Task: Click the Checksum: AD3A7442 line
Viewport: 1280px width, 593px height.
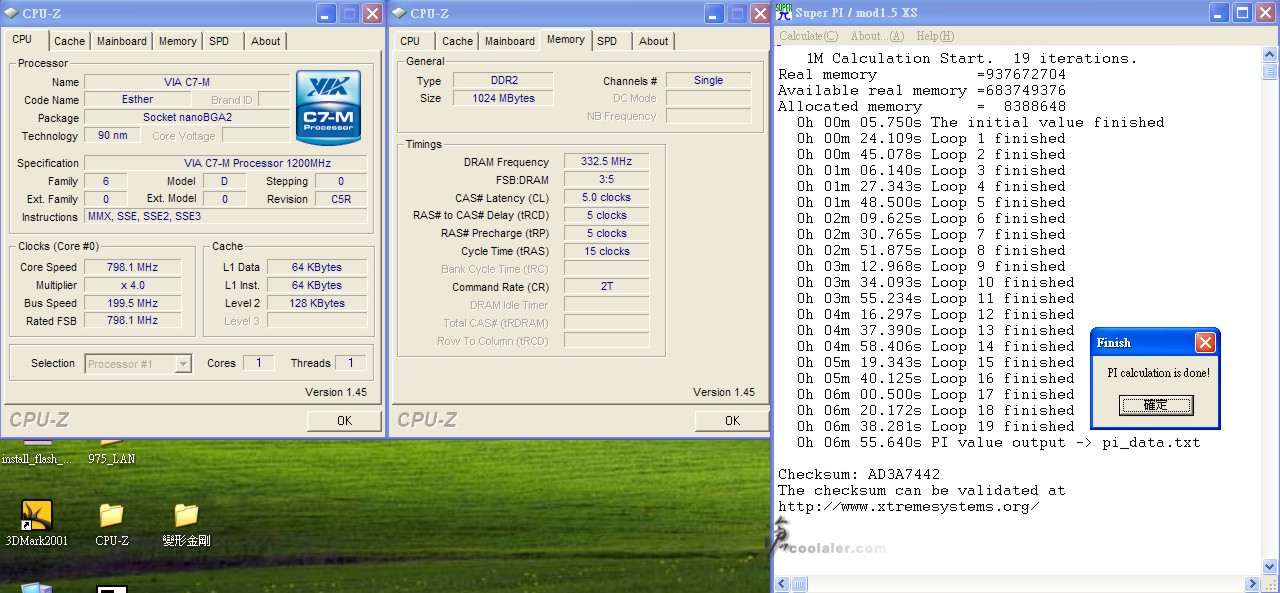Action: pyautogui.click(x=859, y=474)
